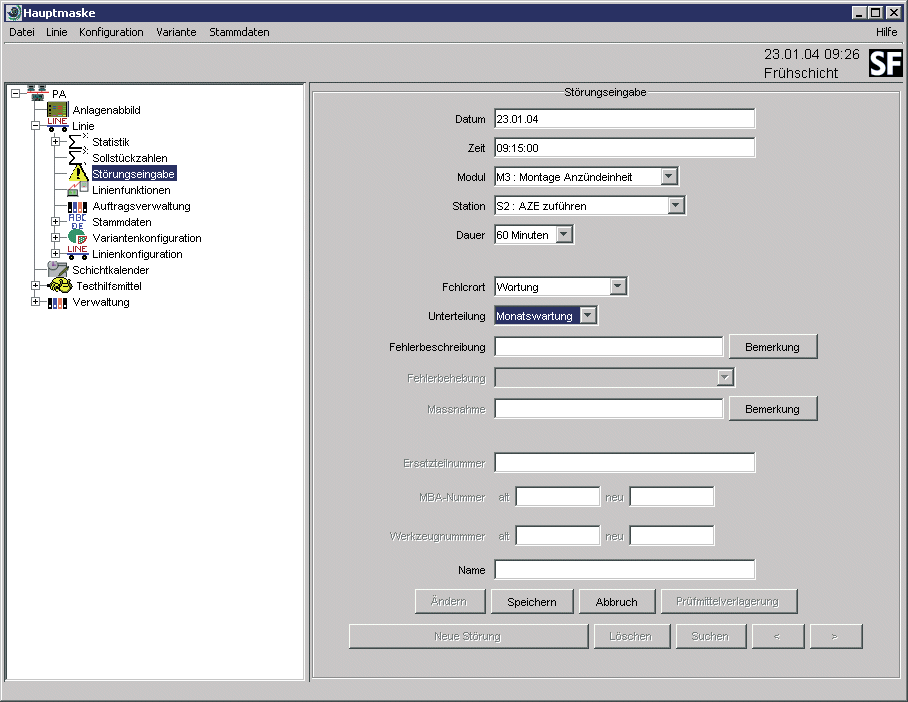Click Bemerkung button beside Massnahme
Image resolution: width=908 pixels, height=702 pixels.
[772, 408]
